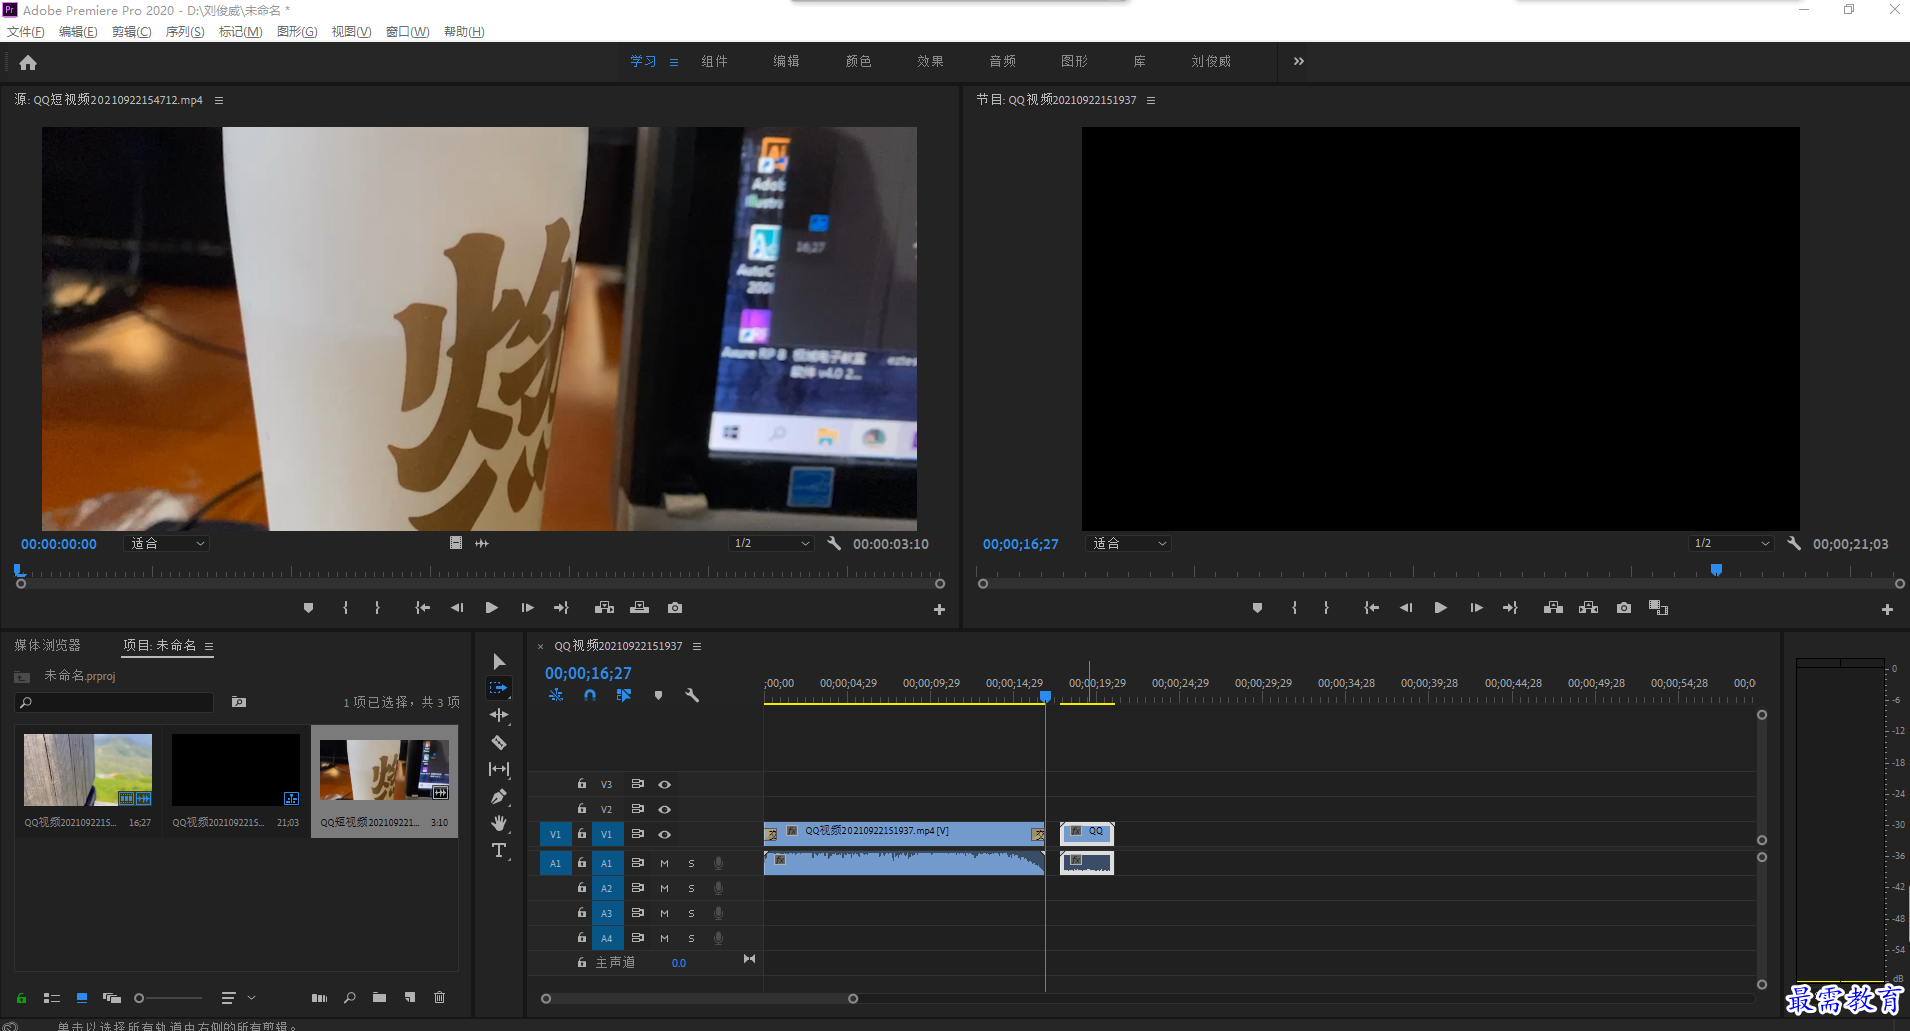Screen dimensions: 1910x1031
Task: Add marker in timeline panel
Action: (x=658, y=695)
